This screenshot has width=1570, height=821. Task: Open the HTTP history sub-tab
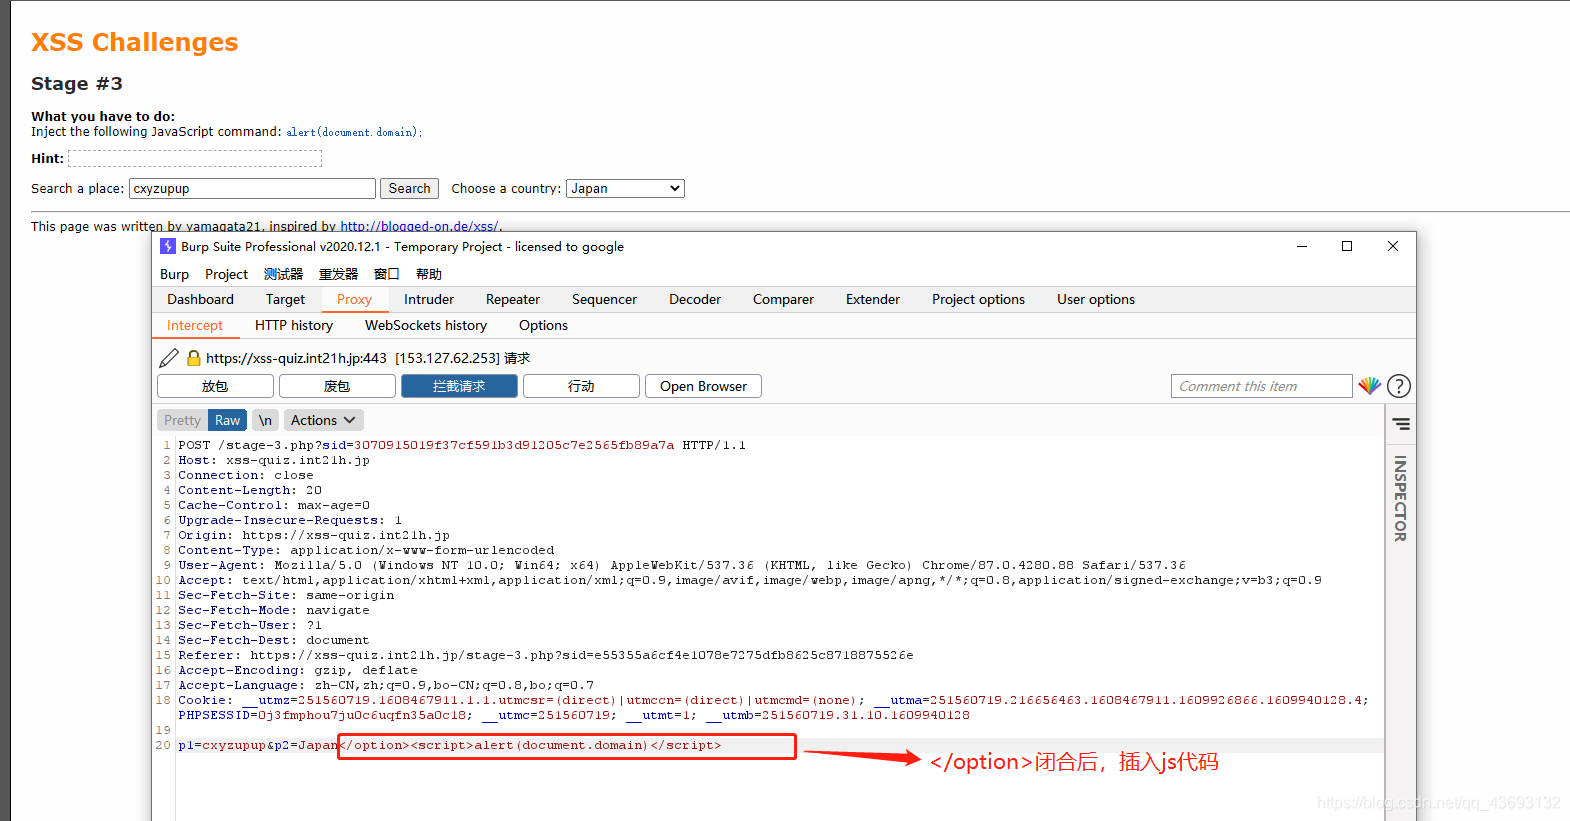(x=294, y=325)
